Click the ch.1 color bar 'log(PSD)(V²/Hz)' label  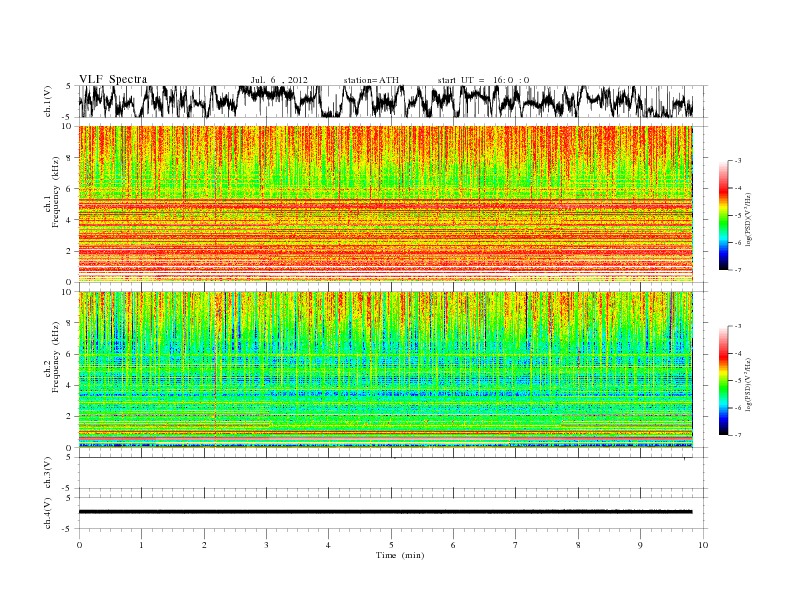click(x=748, y=219)
